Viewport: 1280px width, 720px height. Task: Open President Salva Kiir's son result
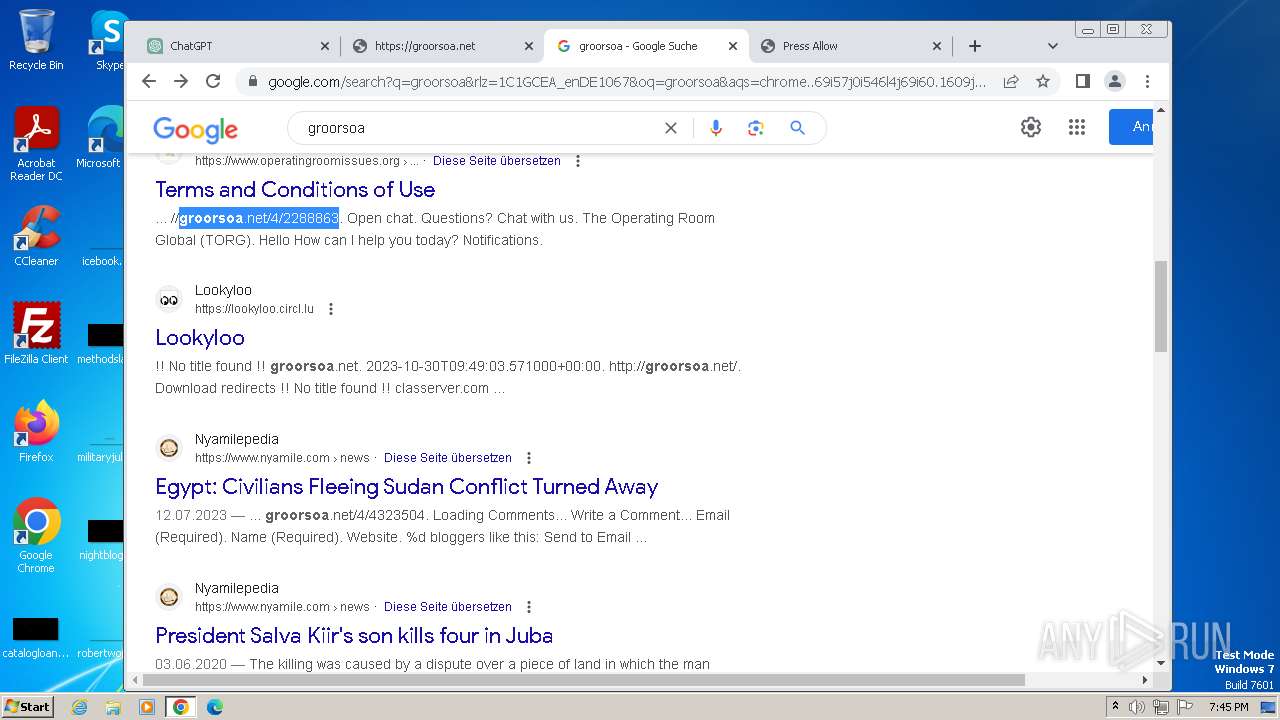pos(354,635)
